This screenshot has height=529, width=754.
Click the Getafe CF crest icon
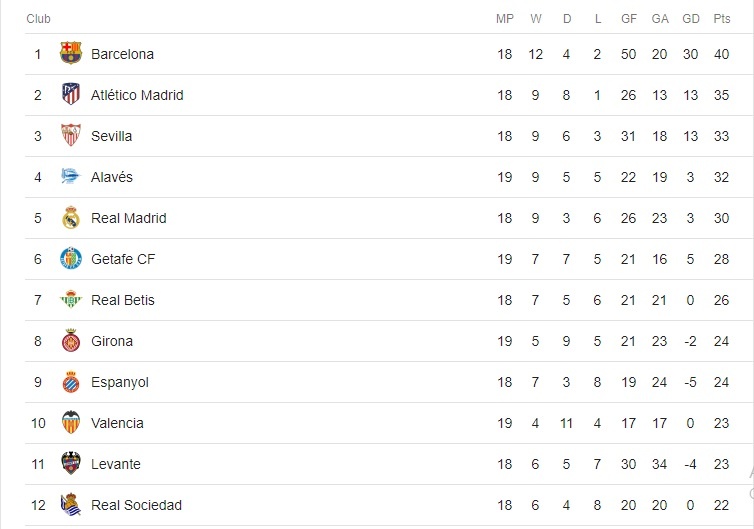[x=70, y=259]
